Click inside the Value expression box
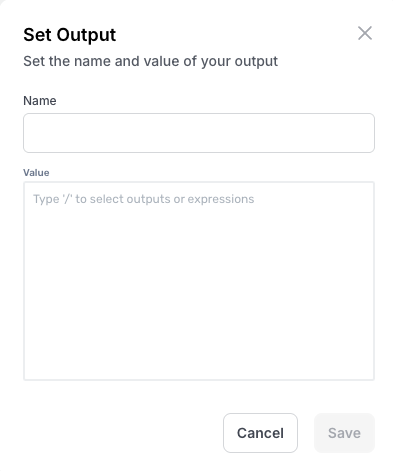 pos(199,281)
